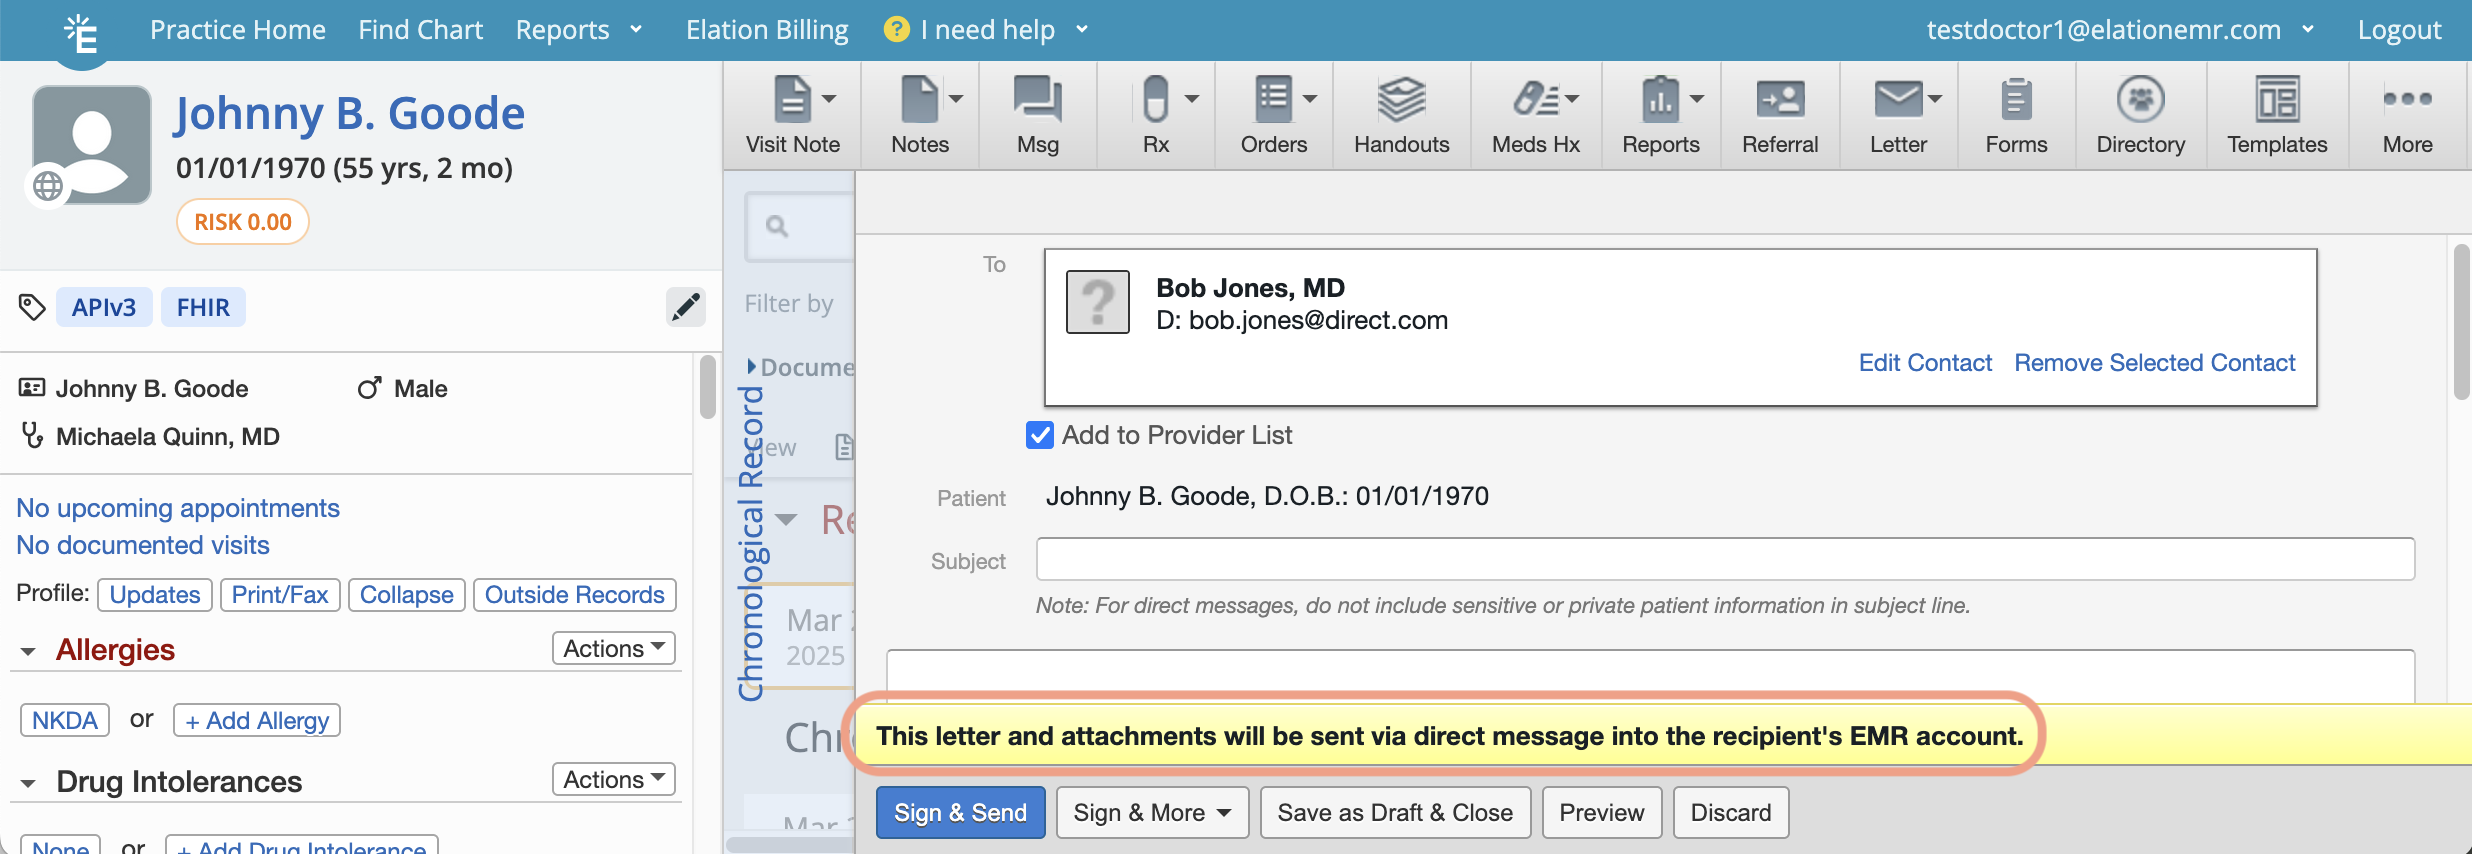Collapse the Drug Intolerances section triangle
This screenshot has height=854, width=2472.
point(28,784)
